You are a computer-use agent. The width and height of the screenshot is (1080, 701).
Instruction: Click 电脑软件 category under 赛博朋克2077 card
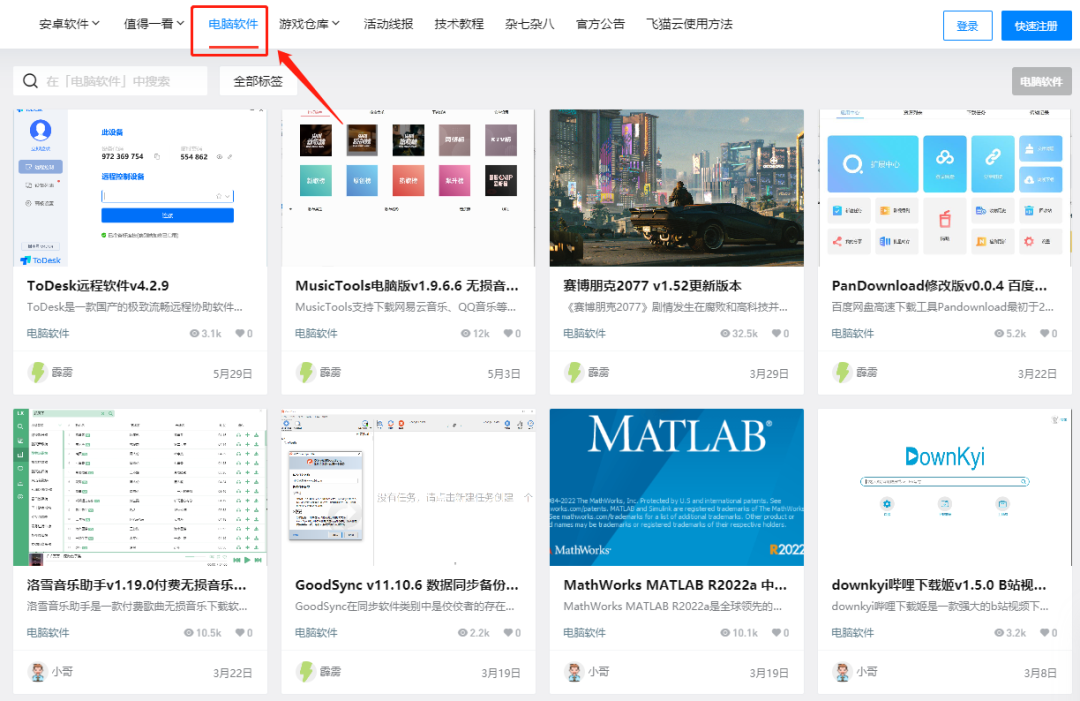tap(585, 333)
